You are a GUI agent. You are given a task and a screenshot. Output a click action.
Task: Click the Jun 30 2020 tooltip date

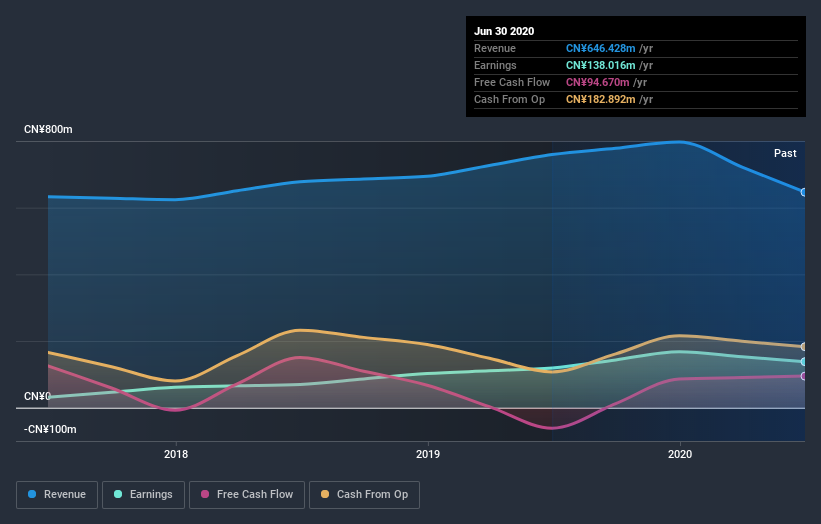pyautogui.click(x=504, y=31)
